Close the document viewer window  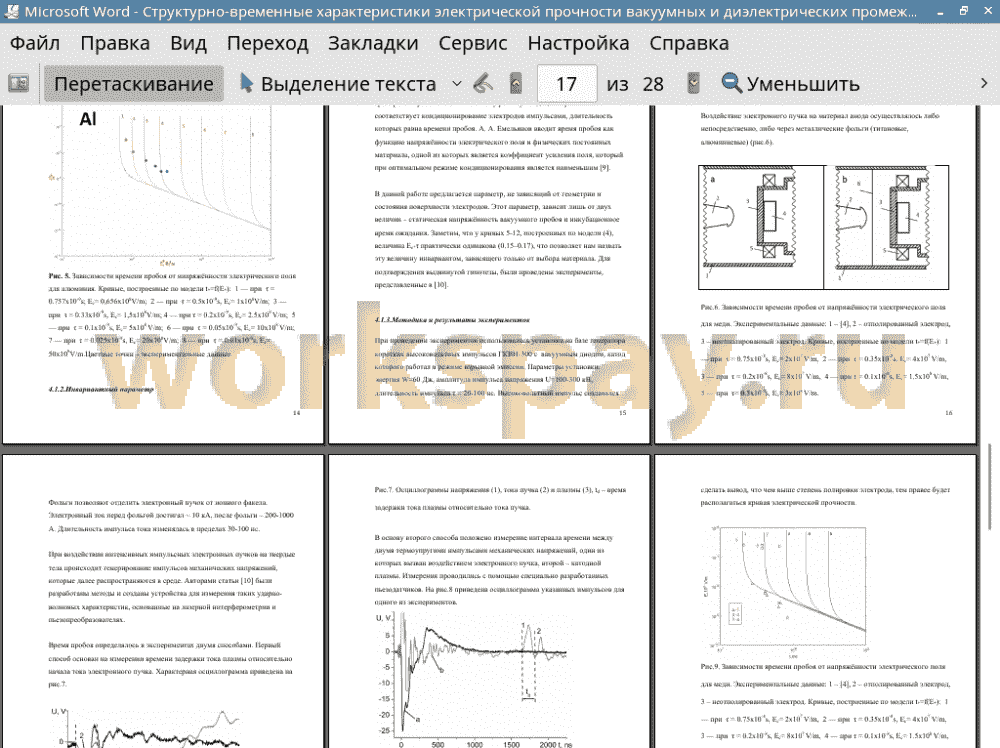pyautogui.click(x=986, y=11)
